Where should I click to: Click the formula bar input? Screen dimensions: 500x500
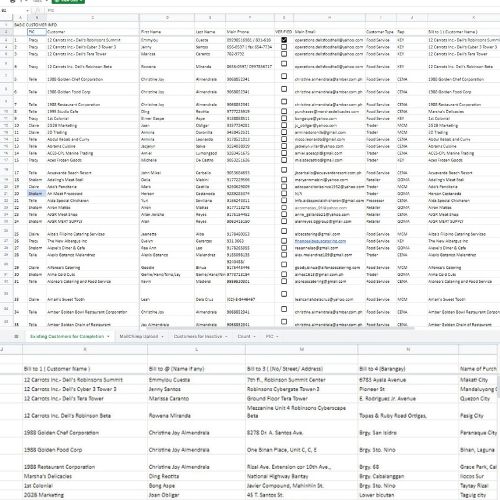tap(267, 11)
